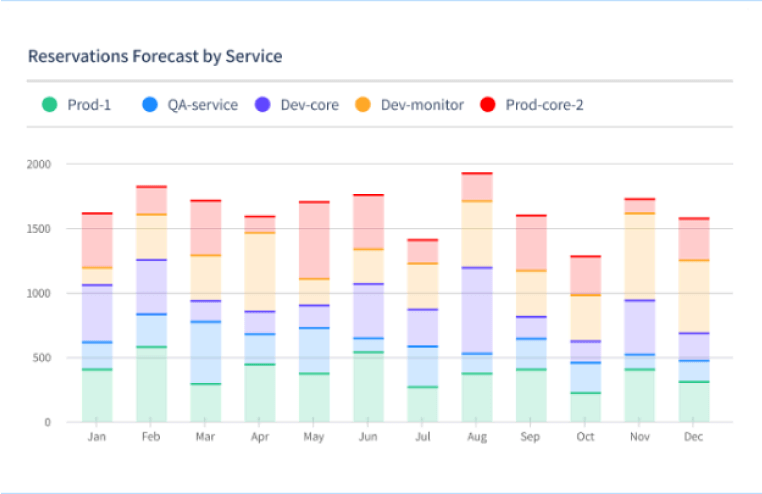Screen dimensions: 762x494
Task: Click the orange Dev-monitor legend dot
Action: [363, 104]
